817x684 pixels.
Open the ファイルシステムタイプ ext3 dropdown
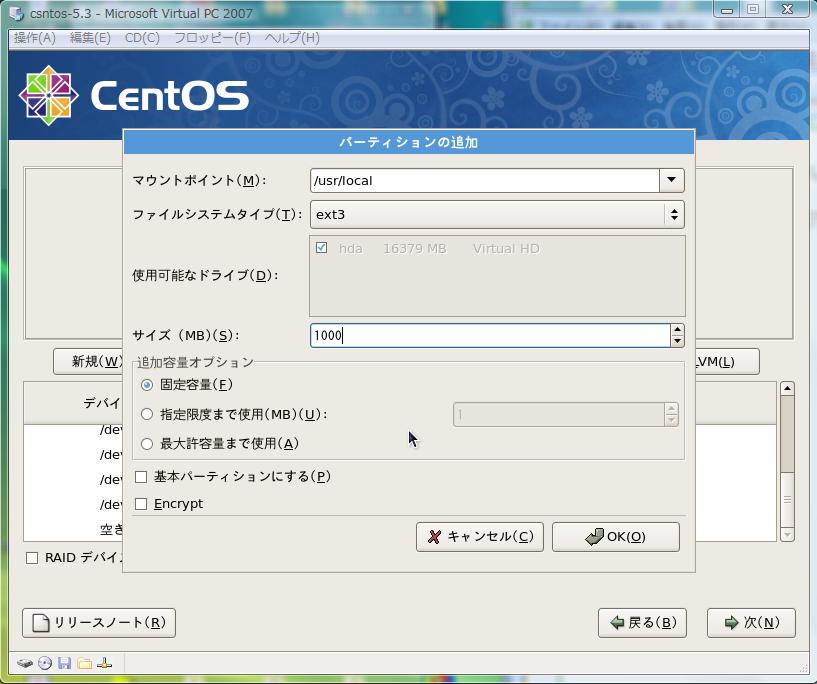(x=497, y=215)
